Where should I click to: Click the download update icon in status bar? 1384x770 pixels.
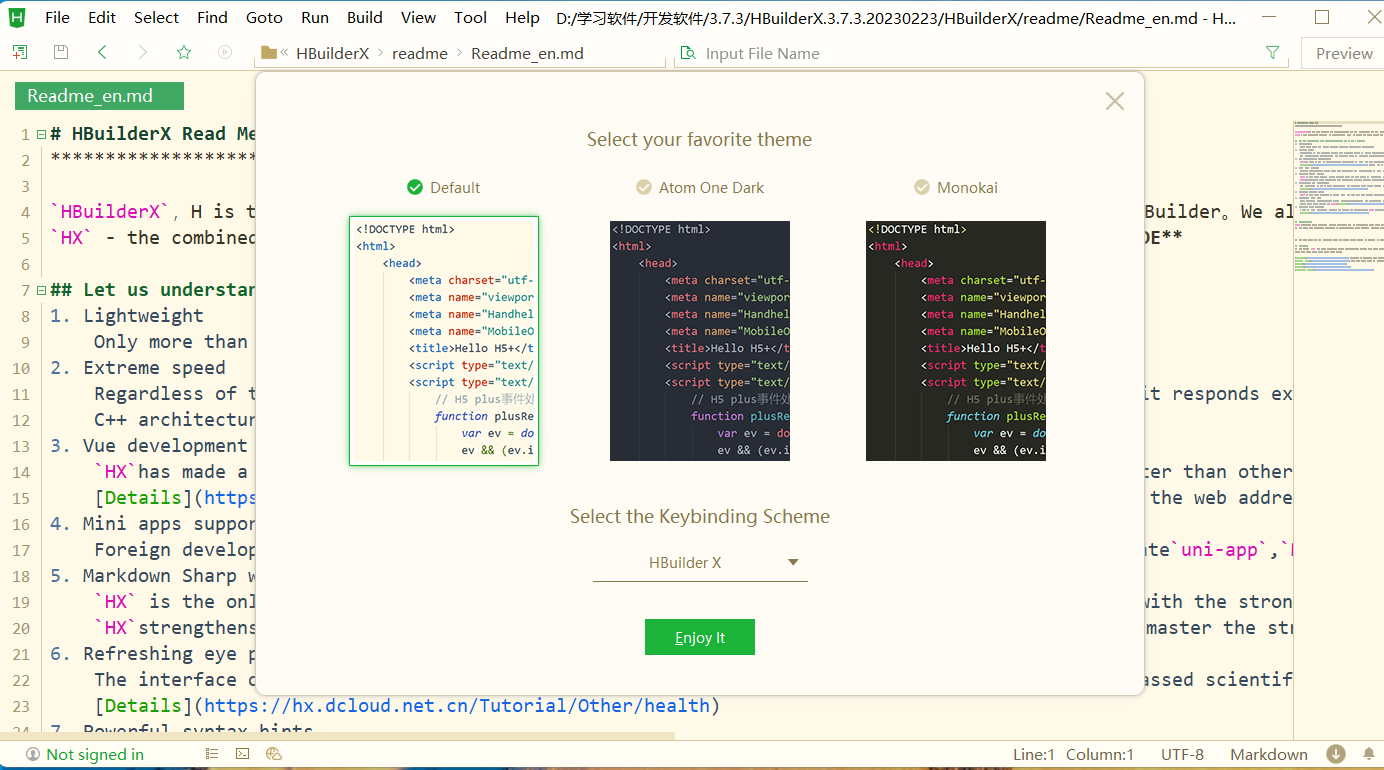(1336, 754)
